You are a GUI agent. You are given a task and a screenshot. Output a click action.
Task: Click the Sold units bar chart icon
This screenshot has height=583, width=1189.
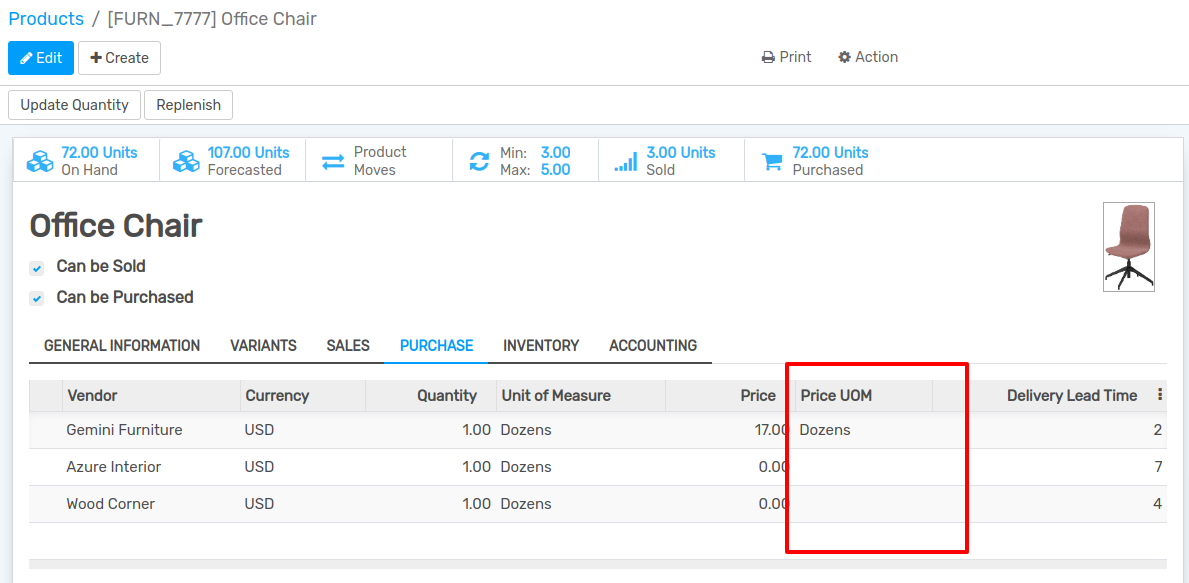(x=625, y=159)
